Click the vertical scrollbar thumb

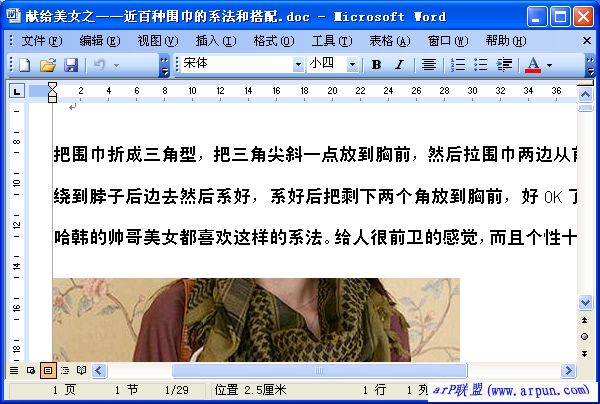click(x=585, y=108)
